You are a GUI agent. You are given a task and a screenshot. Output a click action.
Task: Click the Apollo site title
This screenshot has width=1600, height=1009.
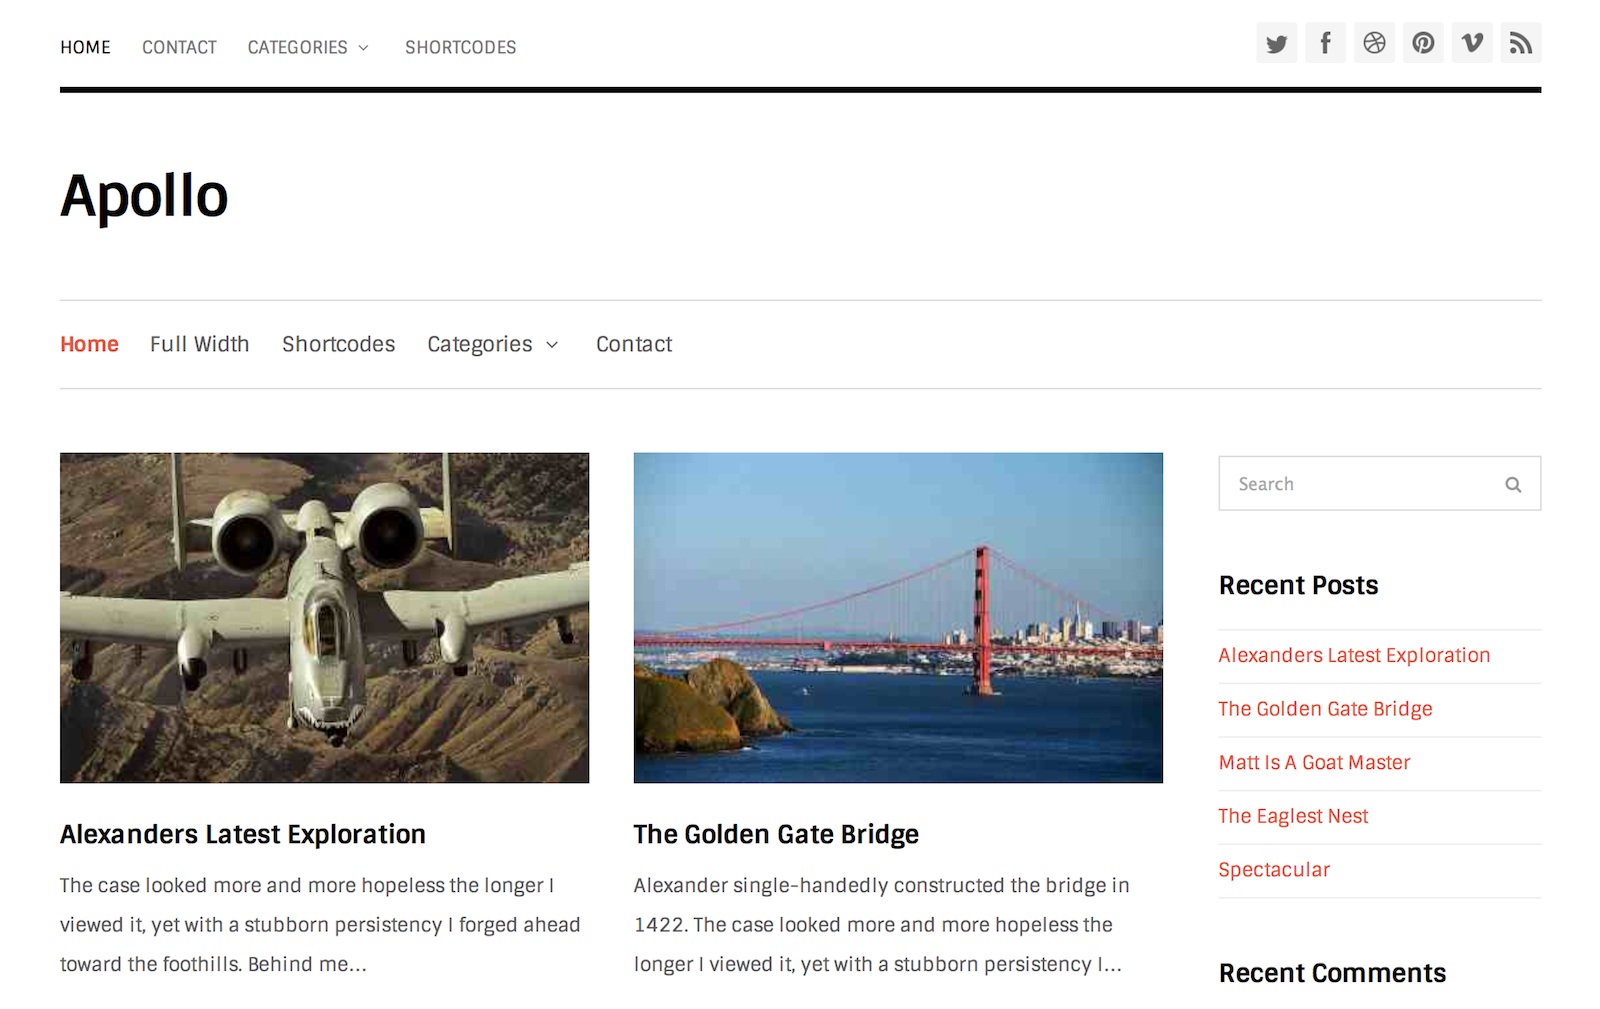pyautogui.click(x=144, y=196)
